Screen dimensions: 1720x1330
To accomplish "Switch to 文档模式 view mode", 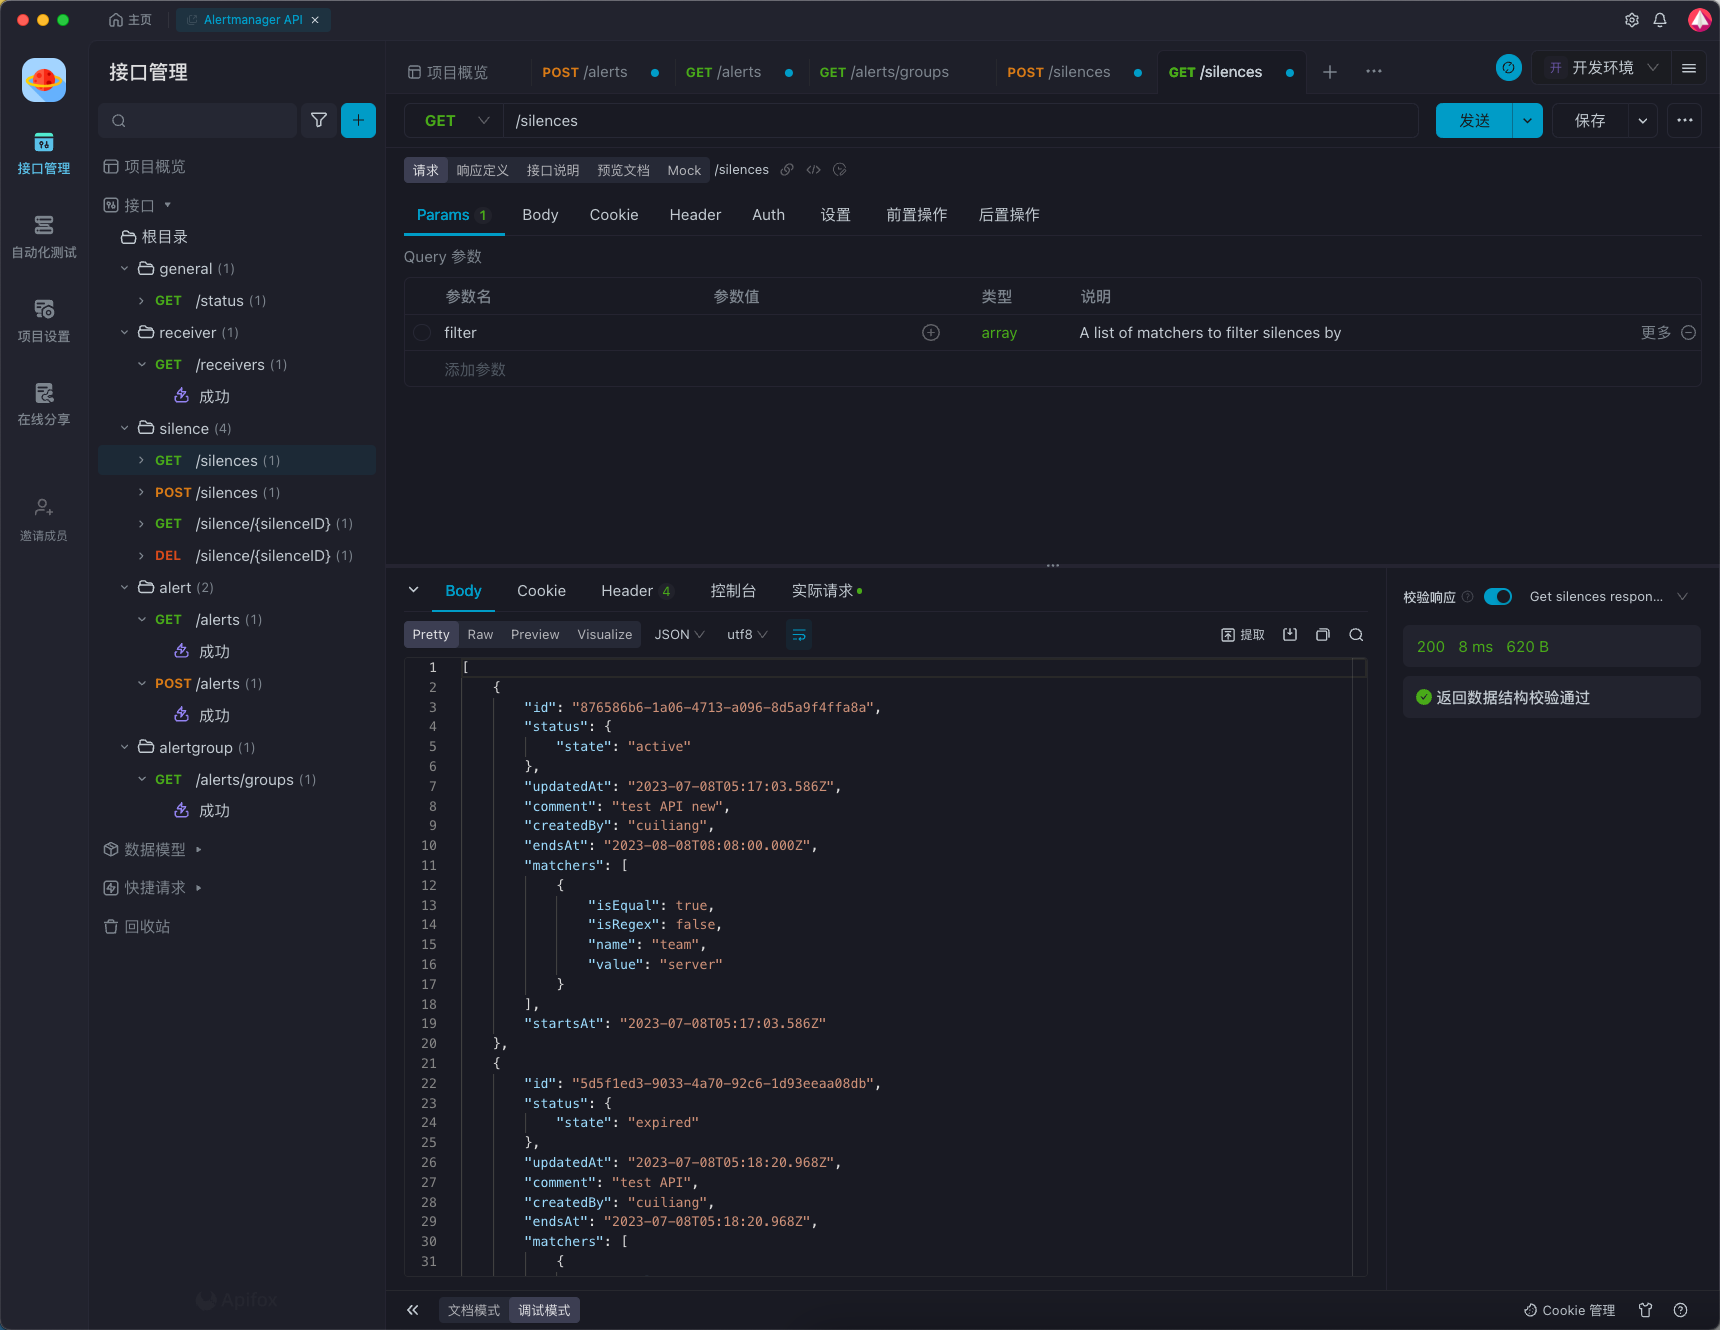I will tap(474, 1310).
